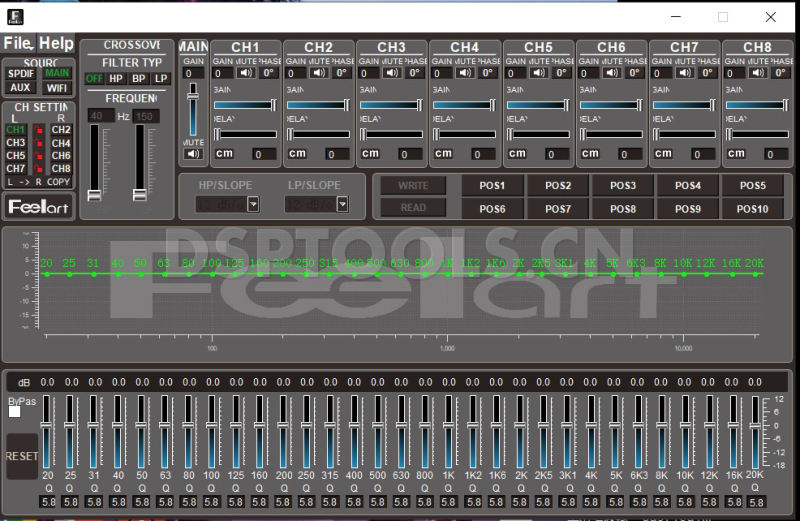Toggle the CH7/CH8 link lock icon
Viewport: 800px width, 521px height.
tap(38, 168)
